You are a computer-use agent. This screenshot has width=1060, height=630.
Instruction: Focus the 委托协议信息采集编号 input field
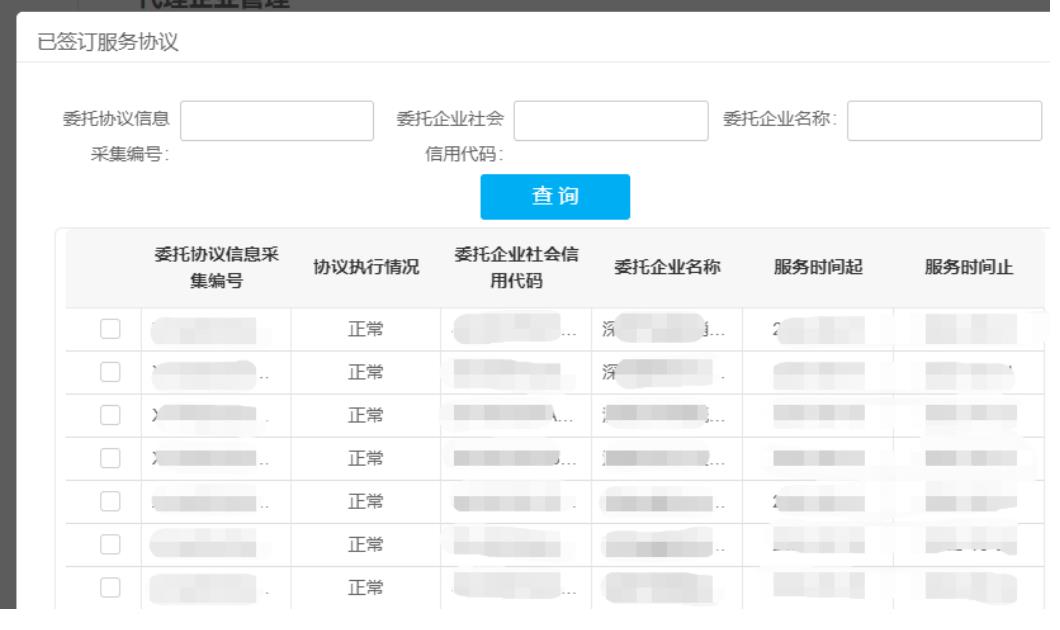[276, 122]
